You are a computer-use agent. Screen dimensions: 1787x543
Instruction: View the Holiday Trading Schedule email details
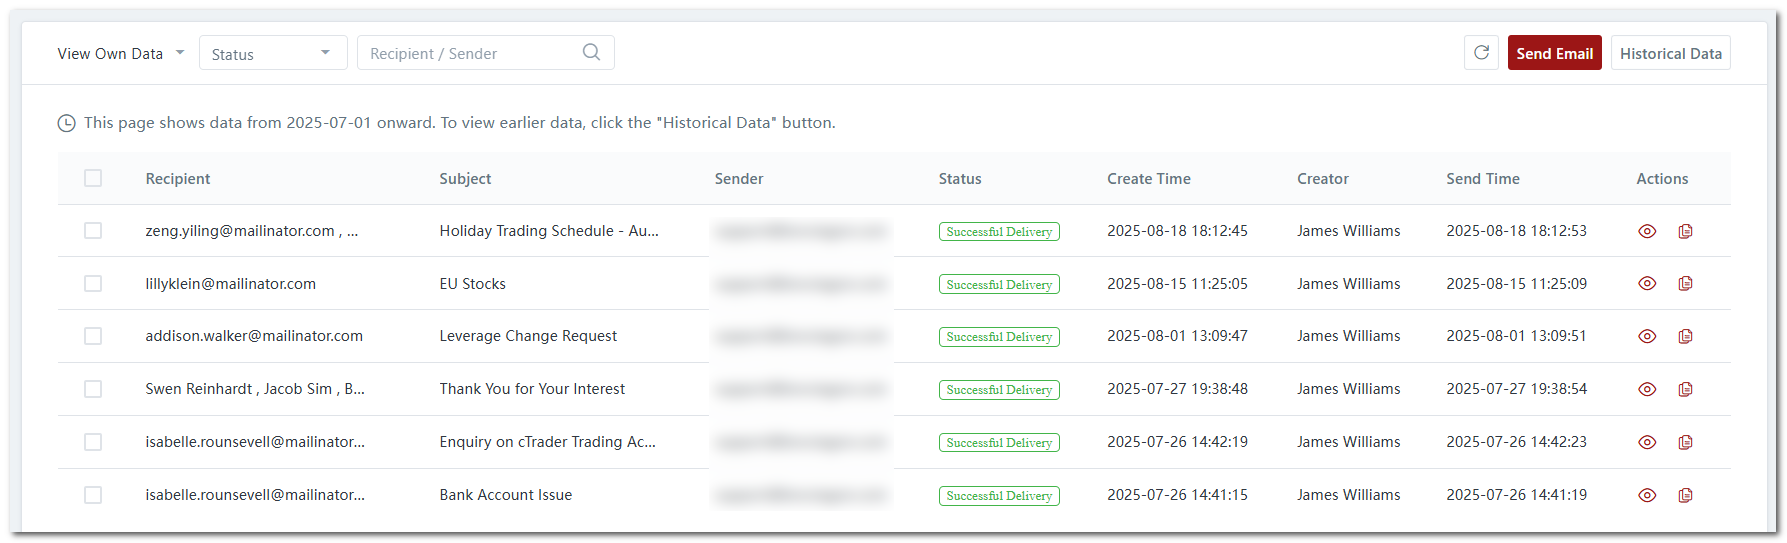[x=1647, y=231]
